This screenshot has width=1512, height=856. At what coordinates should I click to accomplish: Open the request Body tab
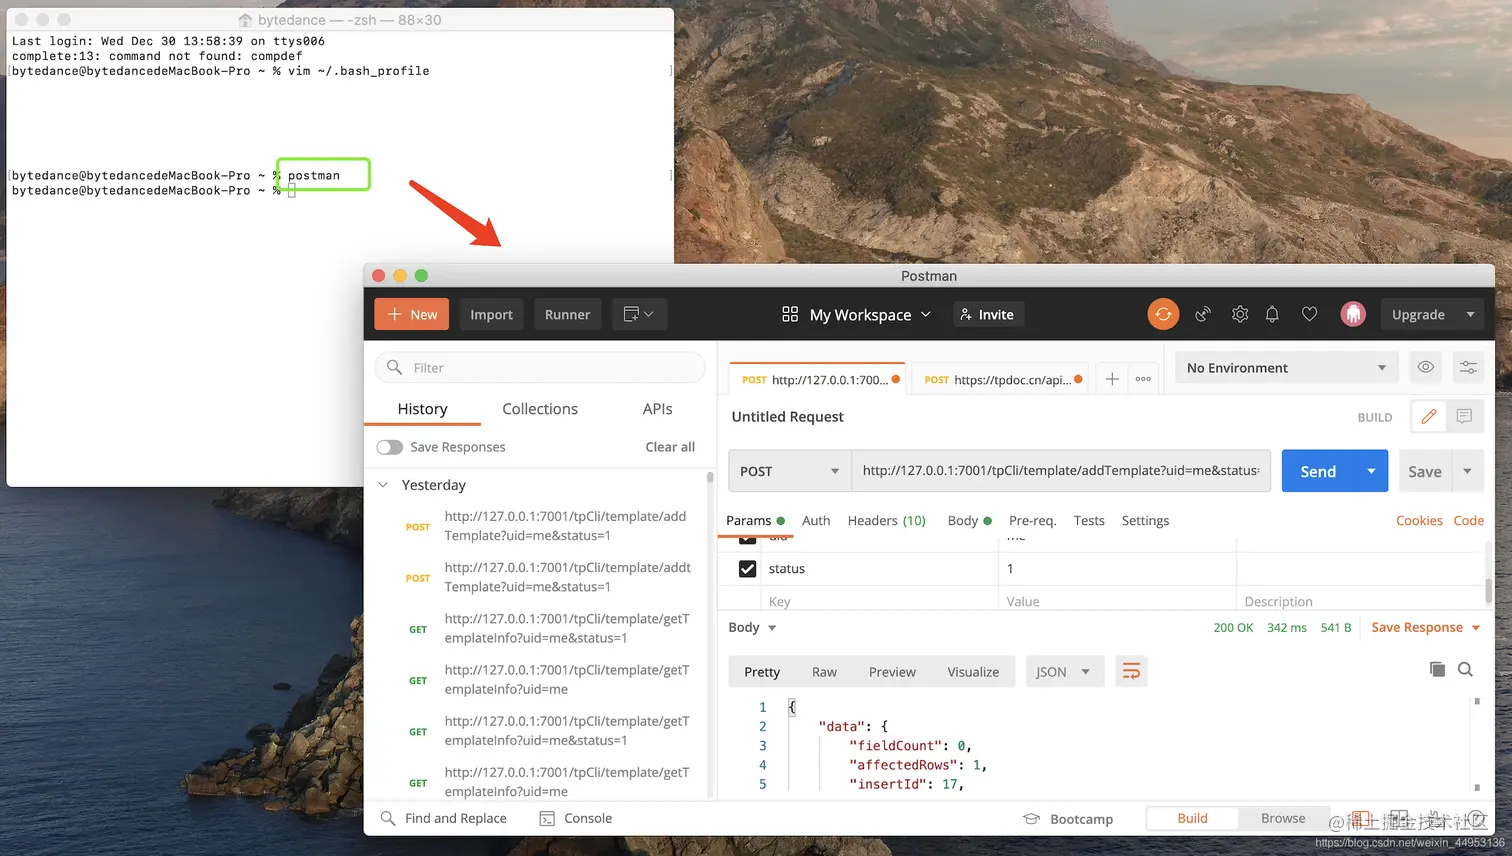969,520
